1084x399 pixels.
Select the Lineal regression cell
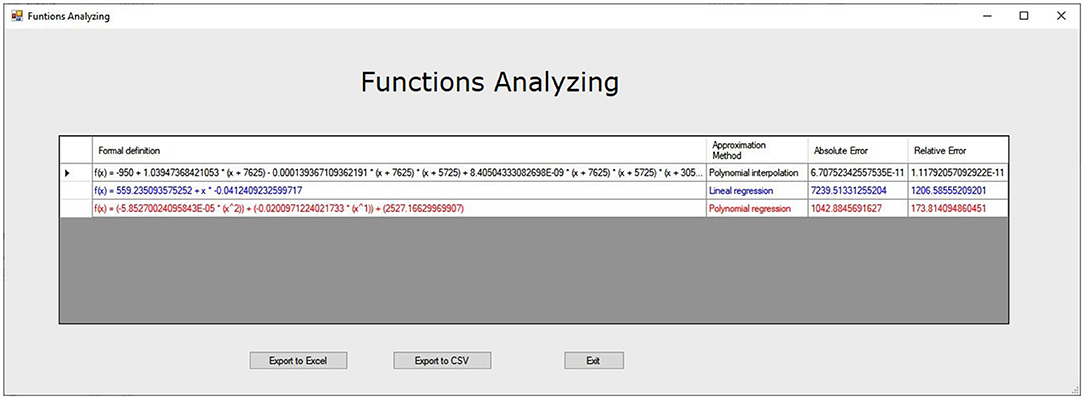pyautogui.click(x=757, y=190)
